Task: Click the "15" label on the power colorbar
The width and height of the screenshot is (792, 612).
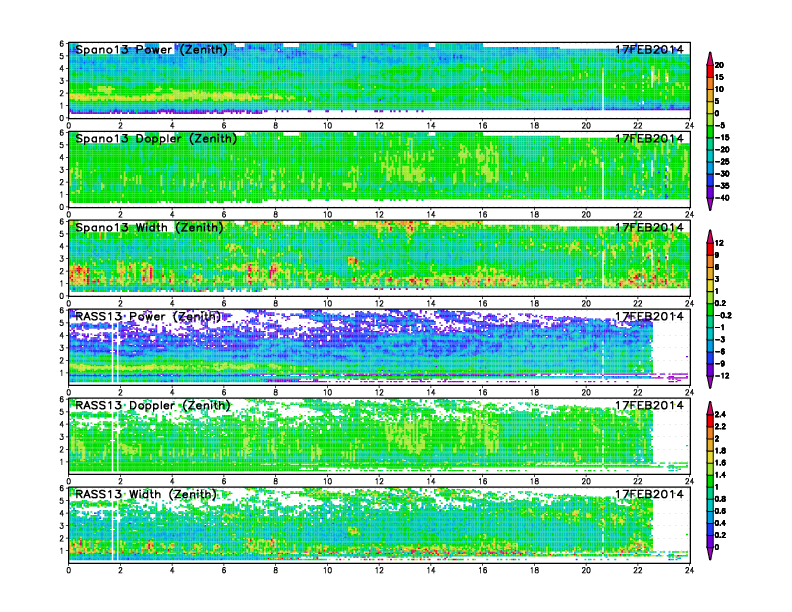Action: [719, 77]
